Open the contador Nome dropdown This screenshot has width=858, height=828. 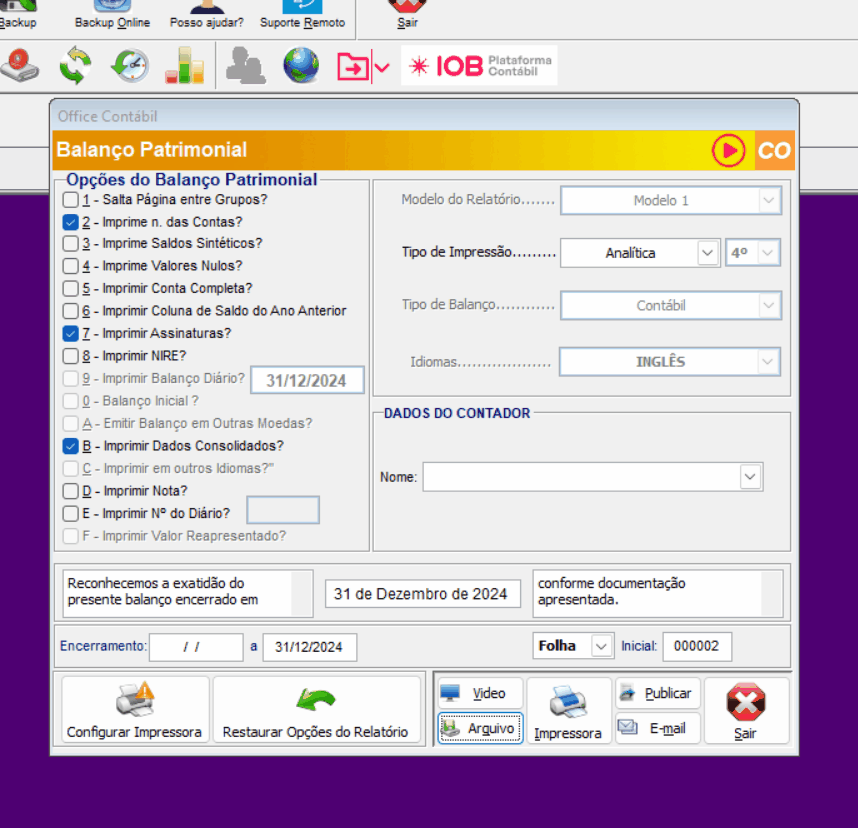[750, 478]
